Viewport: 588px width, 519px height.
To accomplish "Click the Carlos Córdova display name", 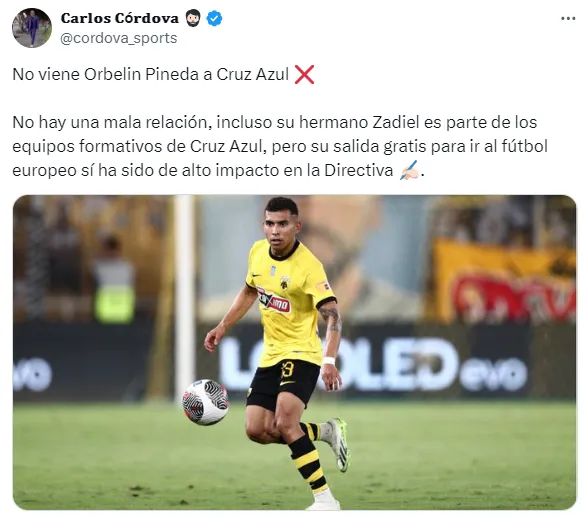I will (x=120, y=18).
